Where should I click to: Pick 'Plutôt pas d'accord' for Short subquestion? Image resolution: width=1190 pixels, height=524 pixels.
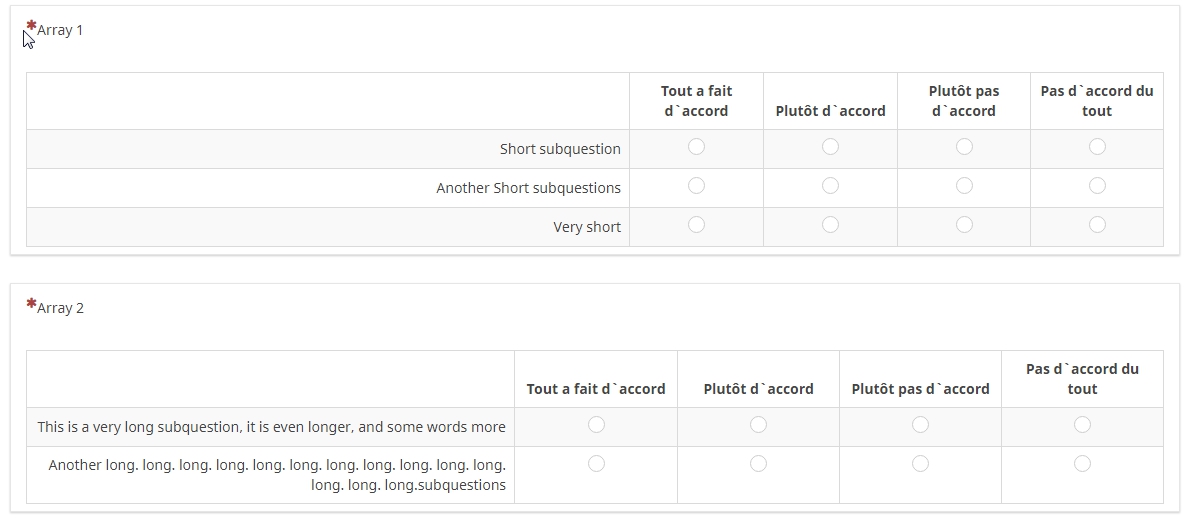pos(964,147)
